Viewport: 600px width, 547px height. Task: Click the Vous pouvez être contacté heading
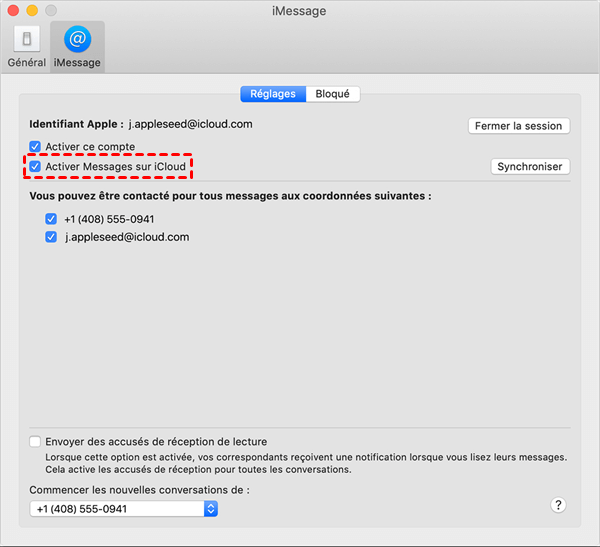point(230,196)
